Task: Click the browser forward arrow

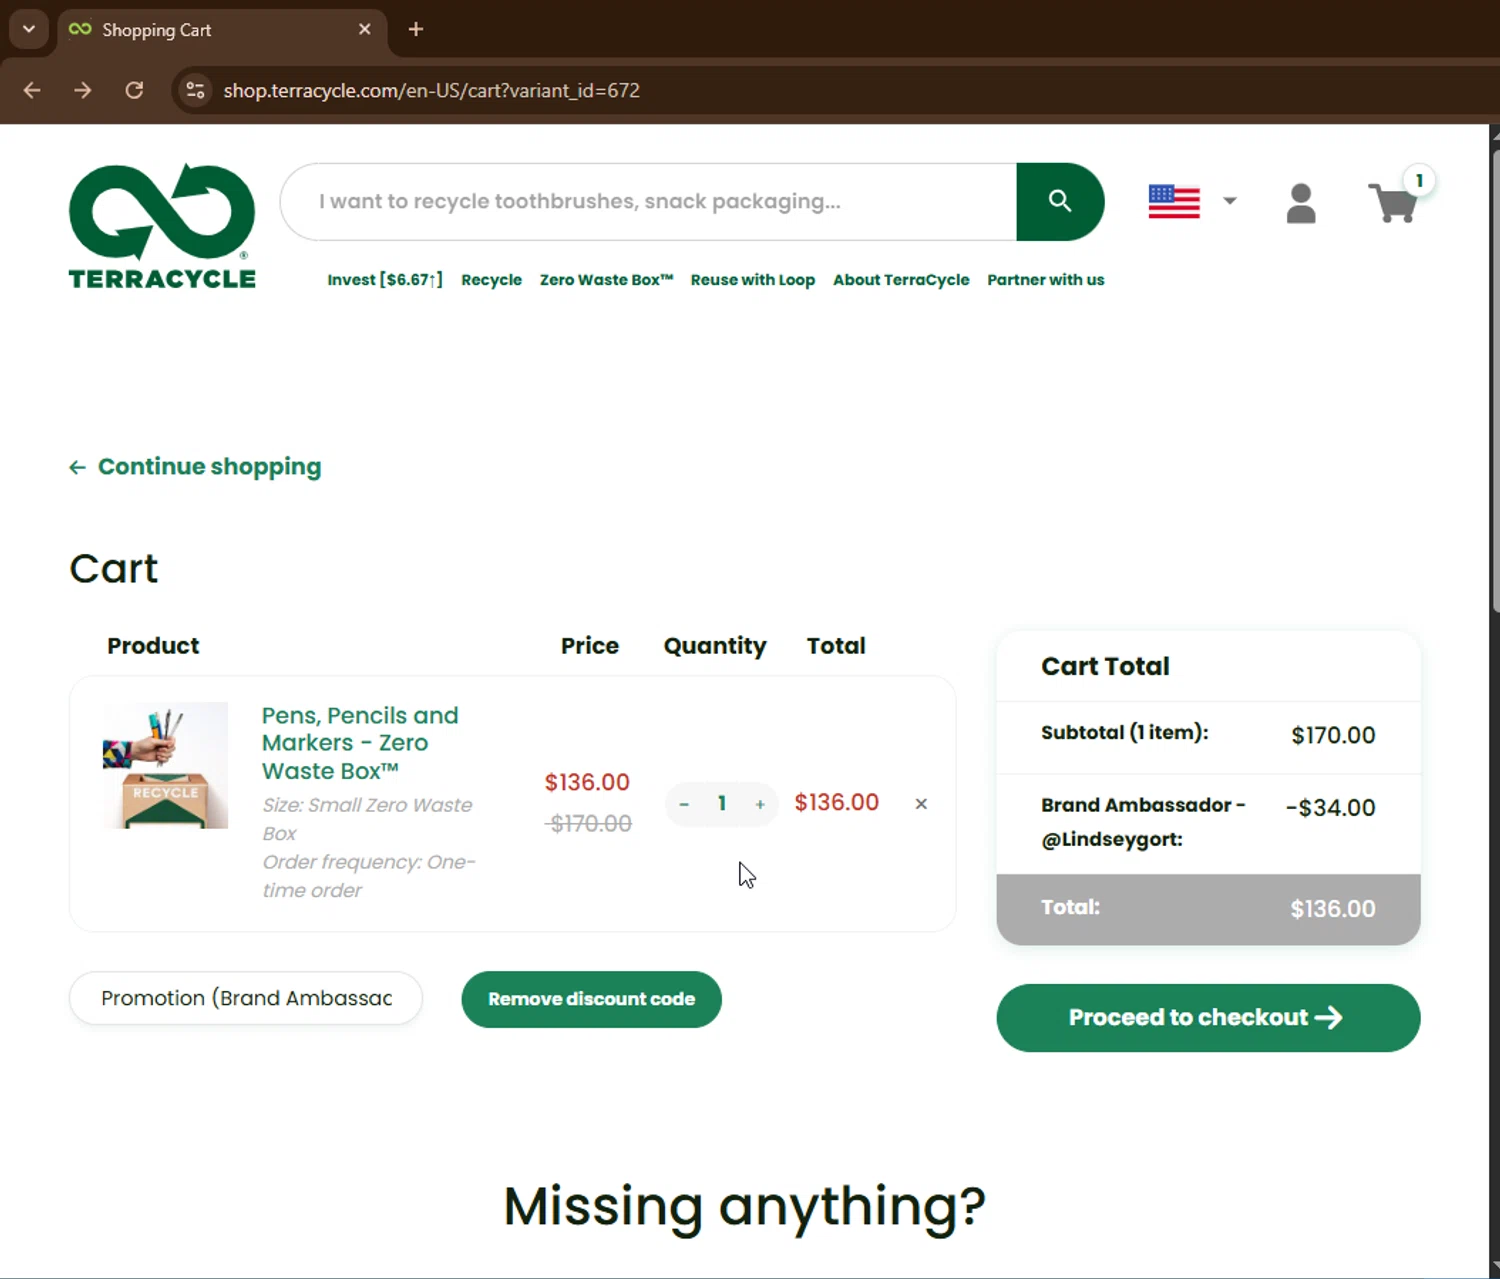Action: [83, 90]
